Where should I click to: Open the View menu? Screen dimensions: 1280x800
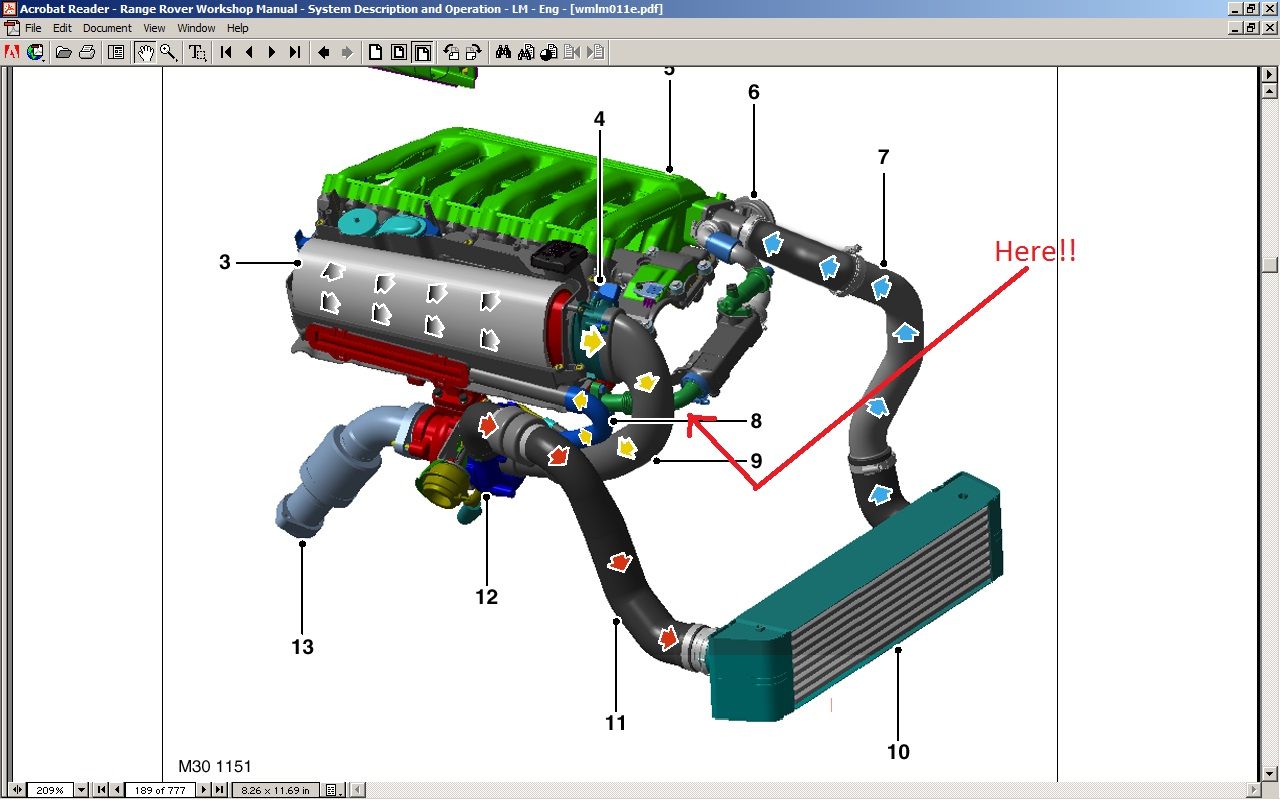[x=154, y=28]
